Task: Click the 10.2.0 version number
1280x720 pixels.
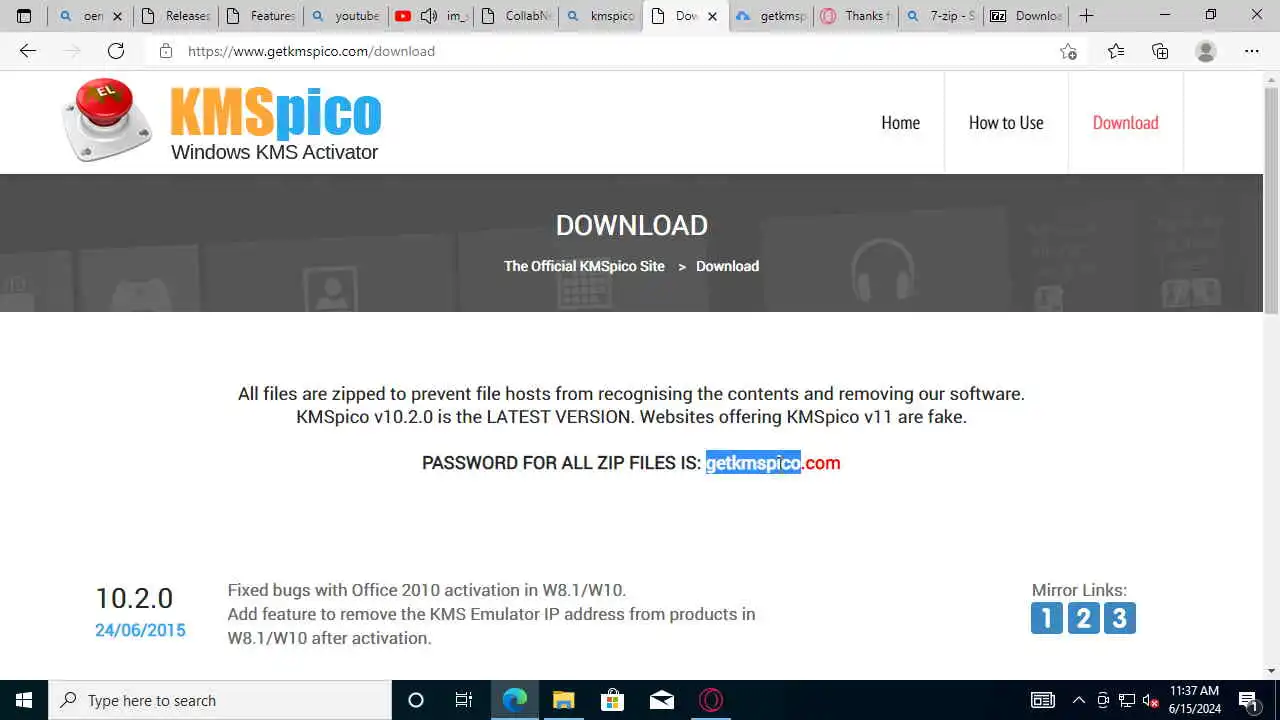Action: pyautogui.click(x=134, y=598)
